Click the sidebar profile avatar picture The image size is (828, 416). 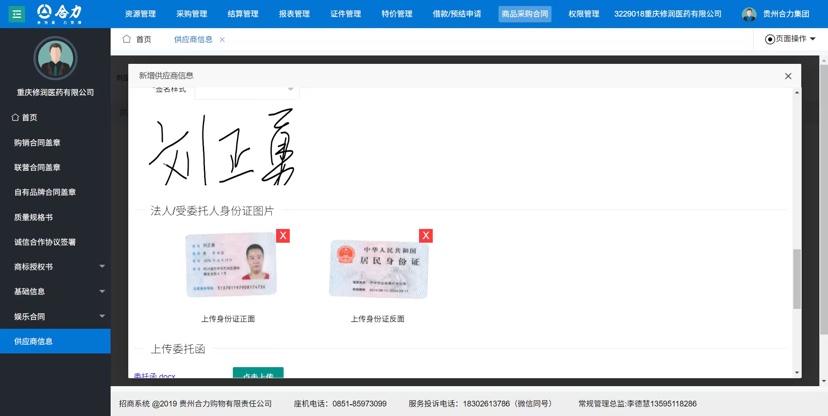[55, 58]
